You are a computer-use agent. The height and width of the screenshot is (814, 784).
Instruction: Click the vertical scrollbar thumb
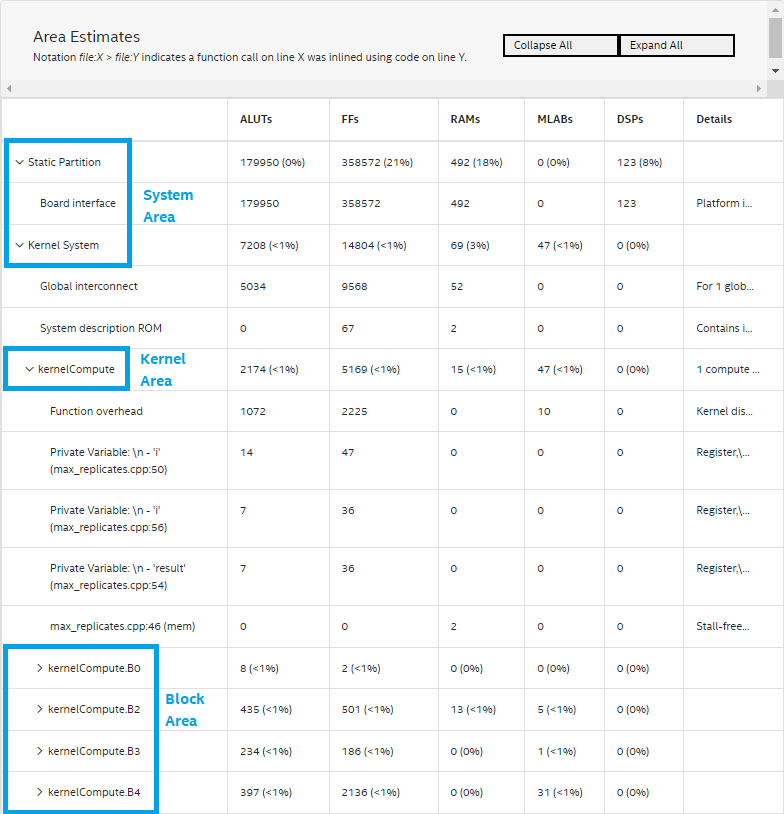pos(775,38)
